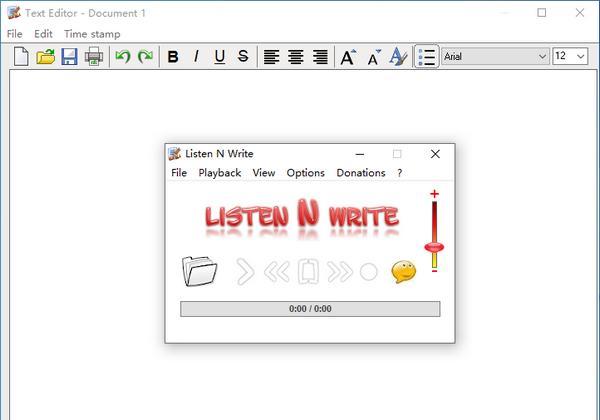Print the document using the printer icon
Image resolution: width=600 pixels, height=420 pixels.
pyautogui.click(x=94, y=57)
